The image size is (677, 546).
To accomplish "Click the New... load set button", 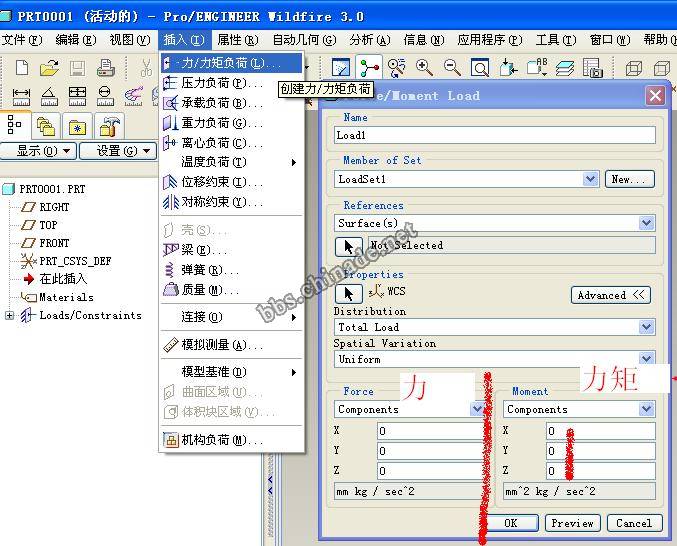I will coord(630,179).
